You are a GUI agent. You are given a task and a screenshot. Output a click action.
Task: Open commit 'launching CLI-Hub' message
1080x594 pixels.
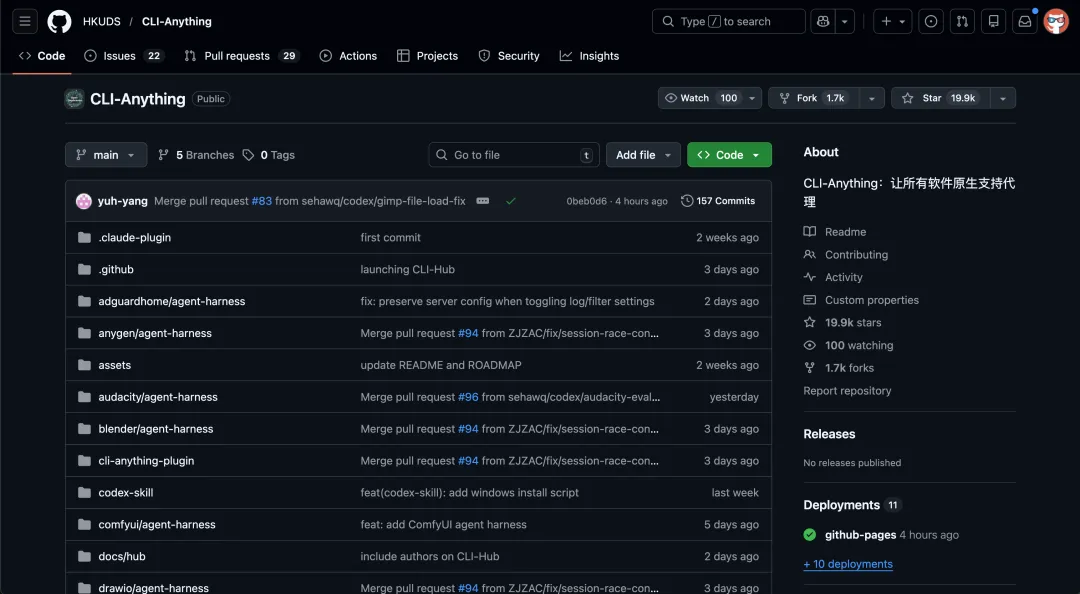click(x=408, y=269)
